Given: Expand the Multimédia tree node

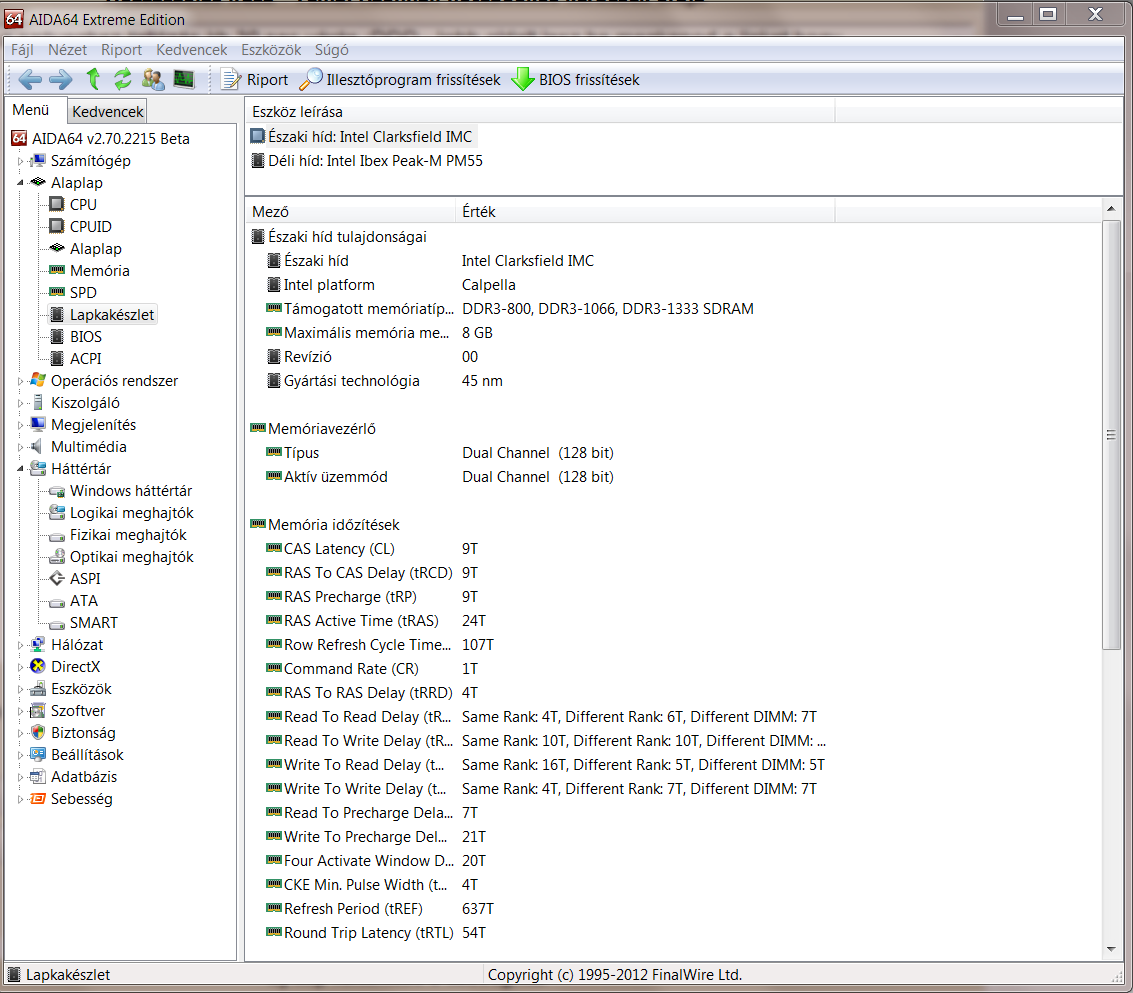Looking at the screenshot, I should click(x=20, y=447).
